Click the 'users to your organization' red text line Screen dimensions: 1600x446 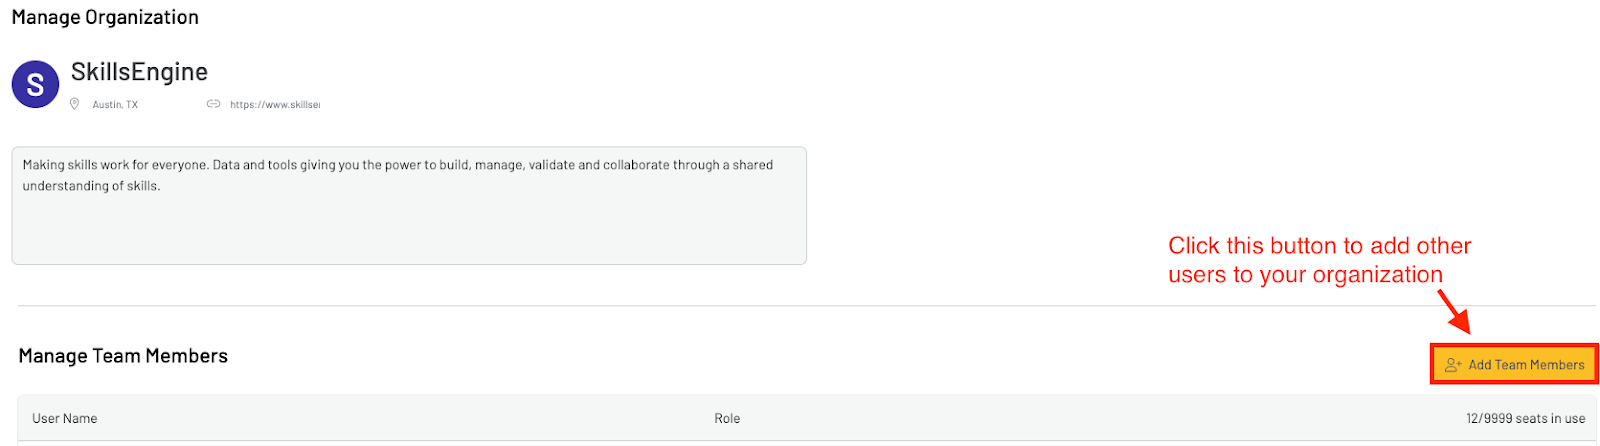point(1305,275)
